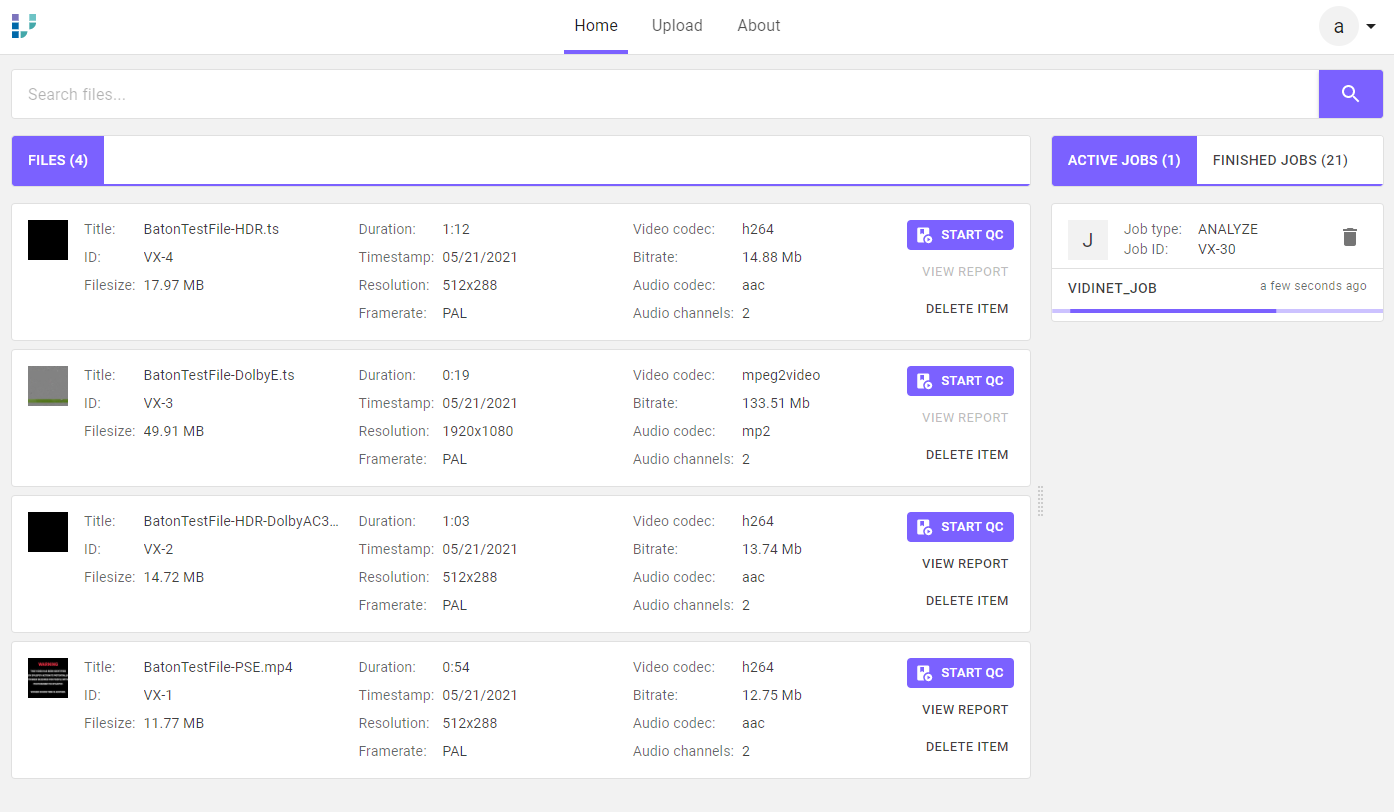Switch to Finished Jobs (21) tab
The image size is (1394, 812).
click(x=1279, y=161)
